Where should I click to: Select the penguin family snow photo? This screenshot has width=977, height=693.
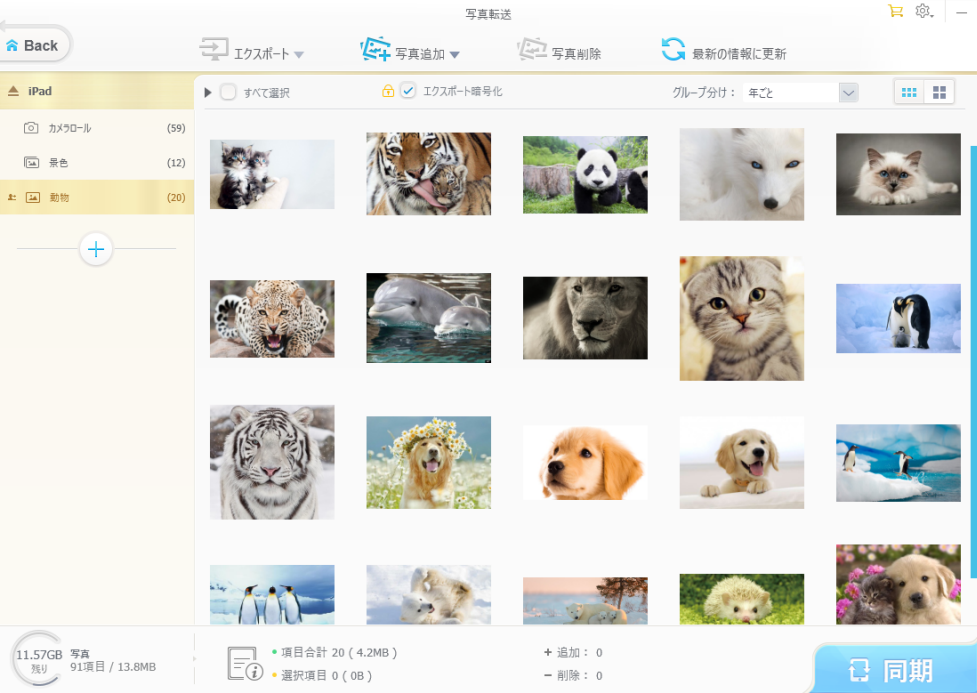point(898,318)
